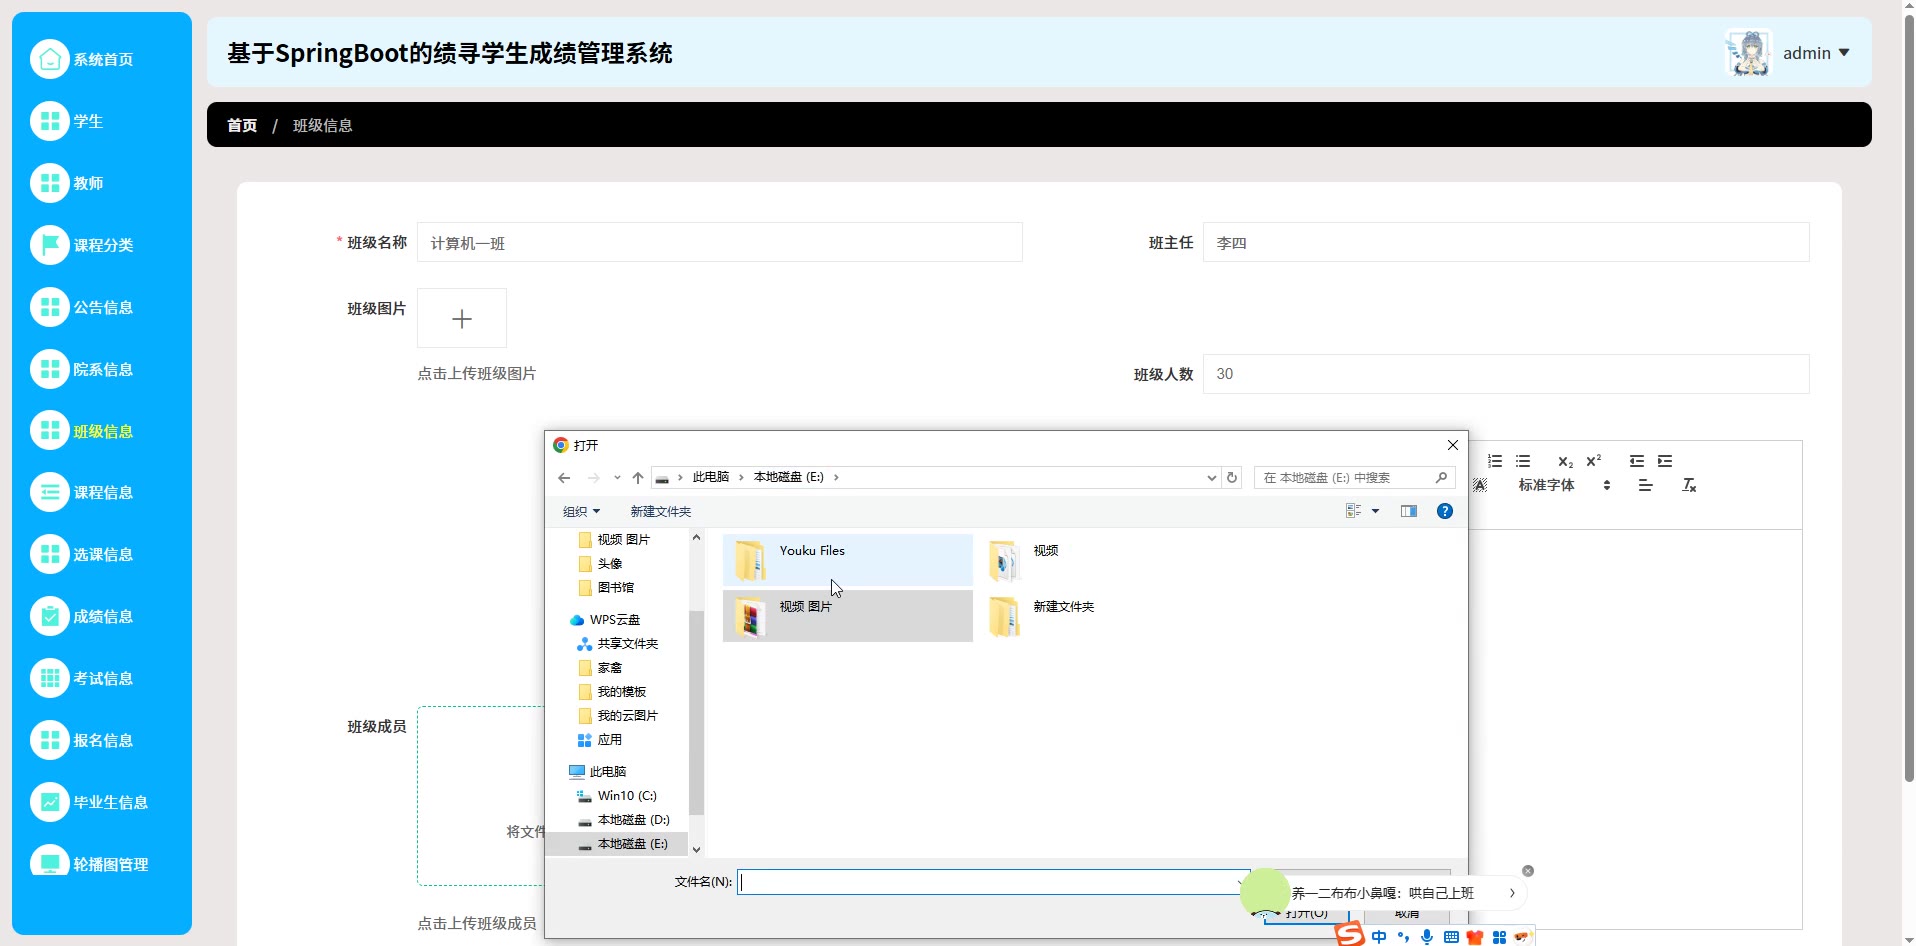Go up one folder level in dialog
Viewport: 1916px width, 946px height.
(x=638, y=478)
